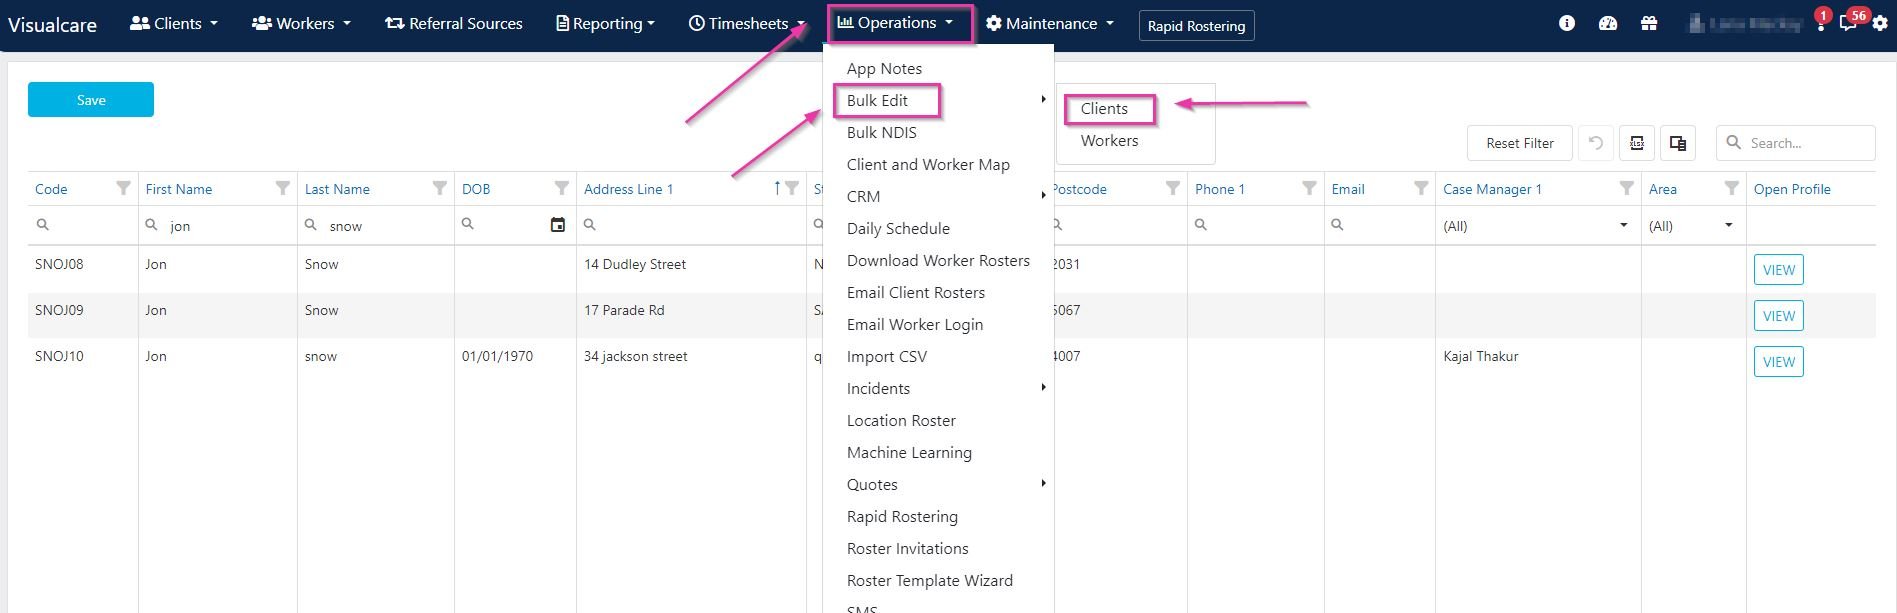Open the dashboard speedometer icon
Screen dimensions: 1897x613
(1608, 23)
